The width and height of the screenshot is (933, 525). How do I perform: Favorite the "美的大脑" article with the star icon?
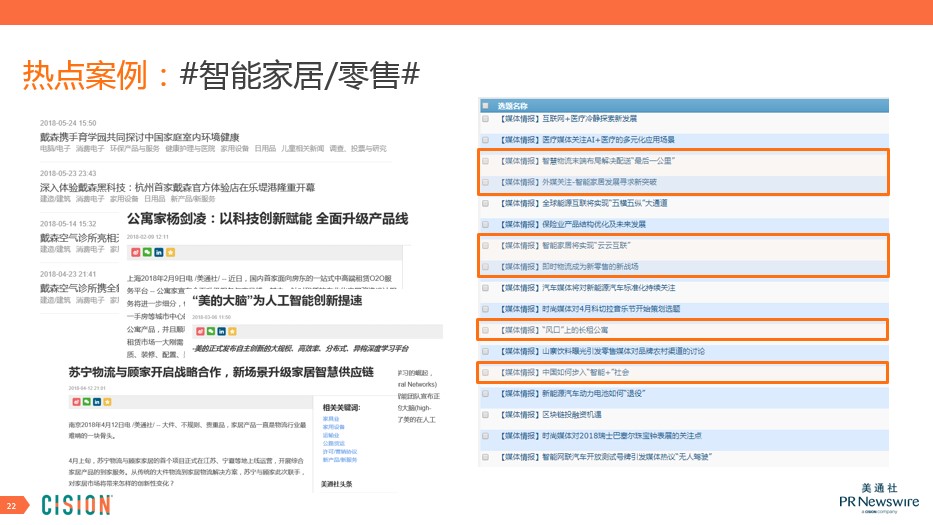click(232, 331)
